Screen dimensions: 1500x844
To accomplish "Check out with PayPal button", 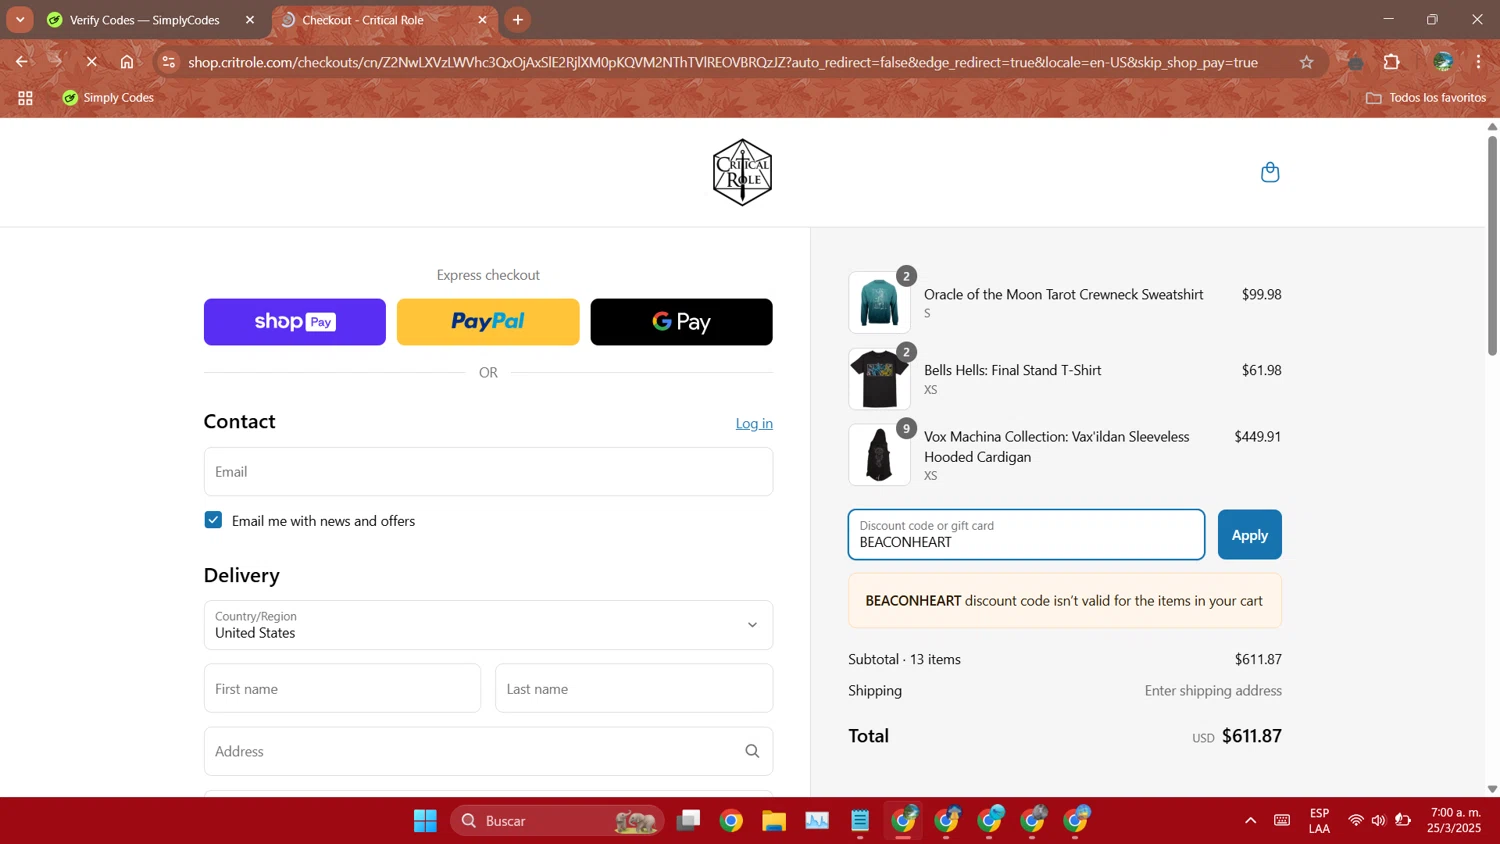I will 488,322.
